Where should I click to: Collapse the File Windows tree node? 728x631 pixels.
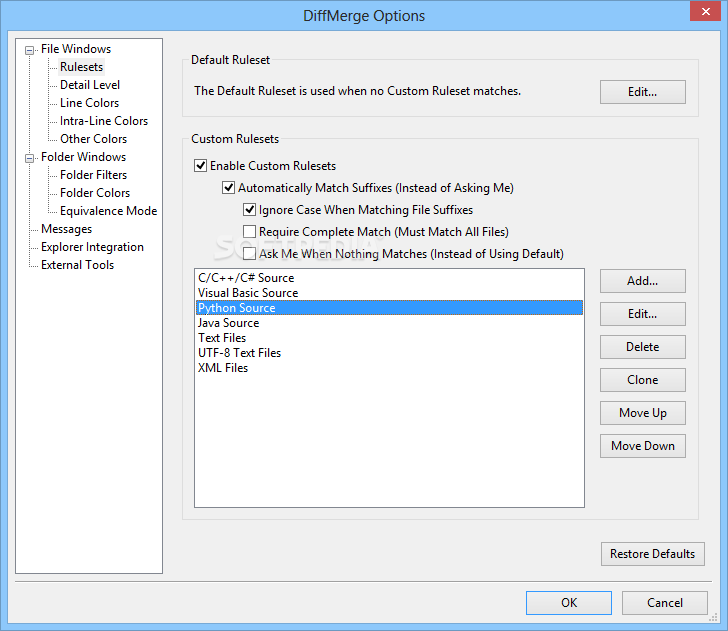pyautogui.click(x=29, y=50)
